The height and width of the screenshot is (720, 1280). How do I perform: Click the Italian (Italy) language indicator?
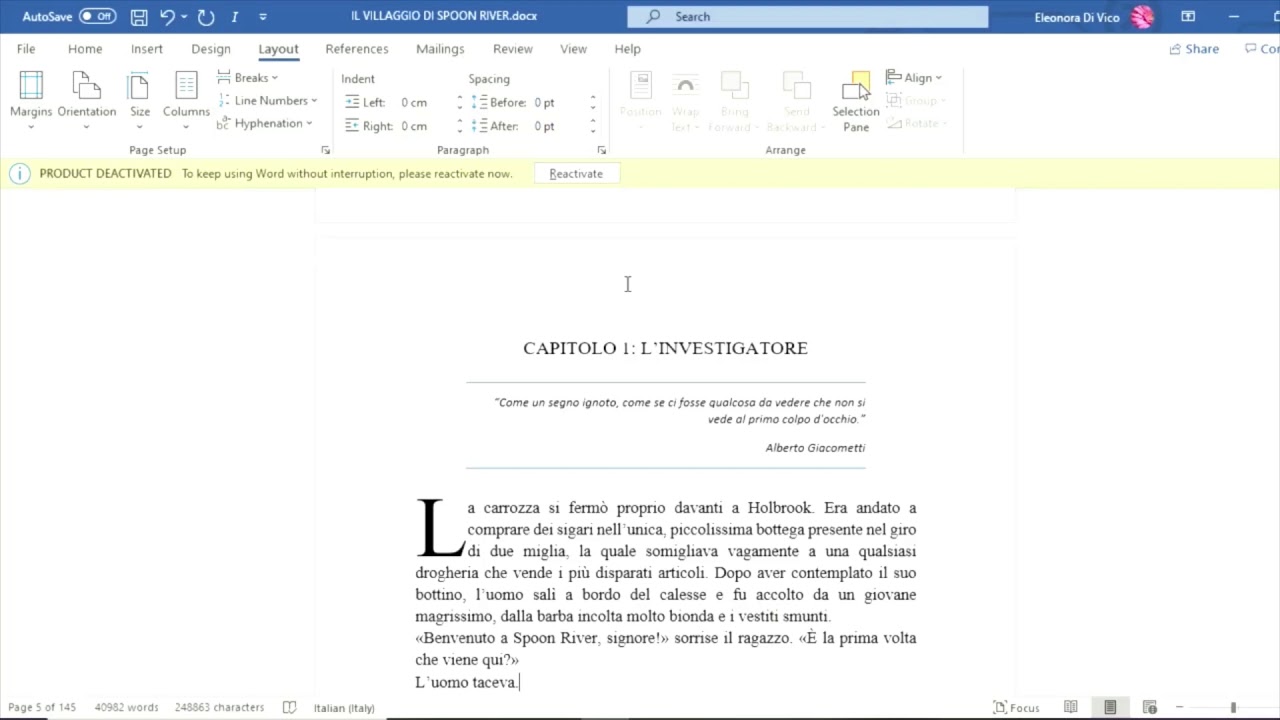344,708
